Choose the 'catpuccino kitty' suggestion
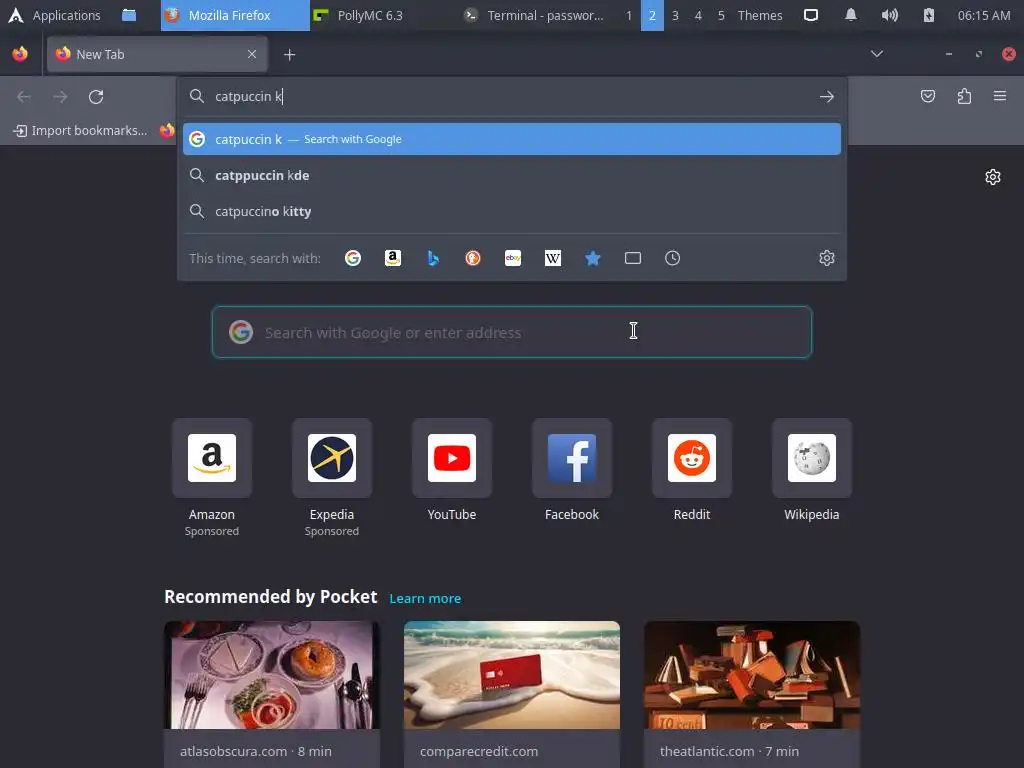The height and width of the screenshot is (768, 1024). tap(511, 211)
